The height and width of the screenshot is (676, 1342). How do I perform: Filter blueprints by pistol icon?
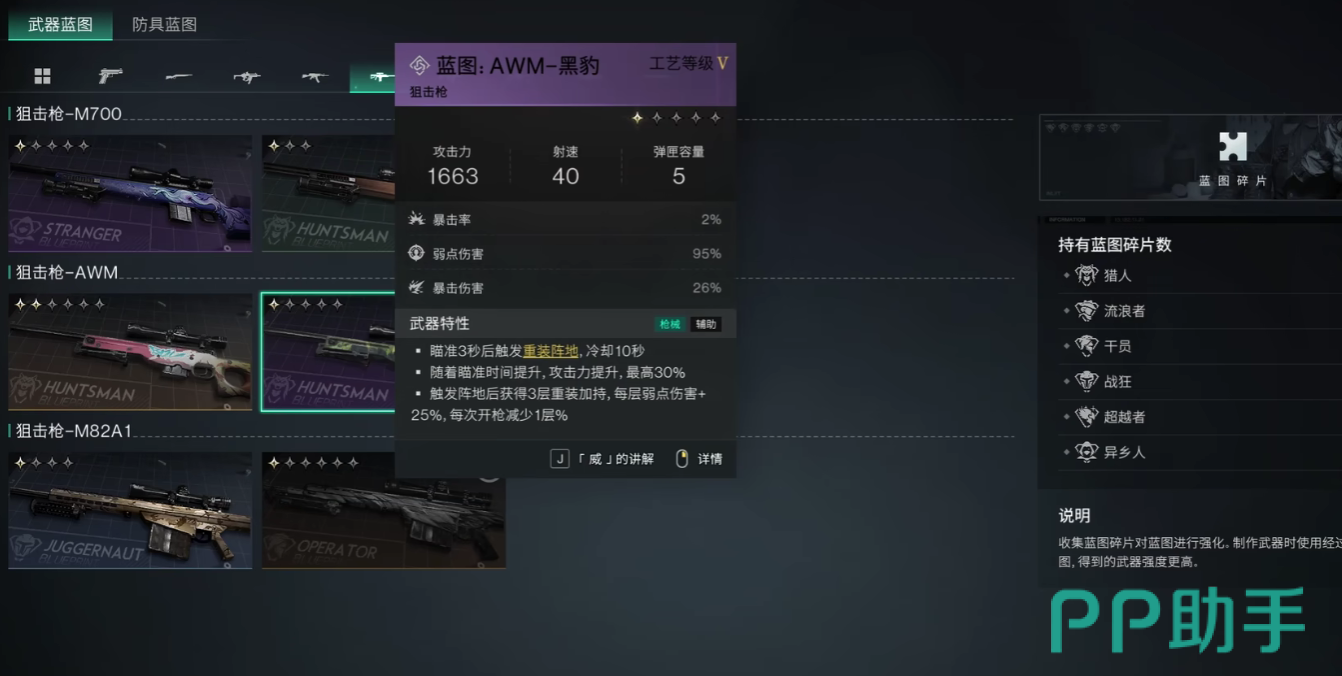point(110,76)
